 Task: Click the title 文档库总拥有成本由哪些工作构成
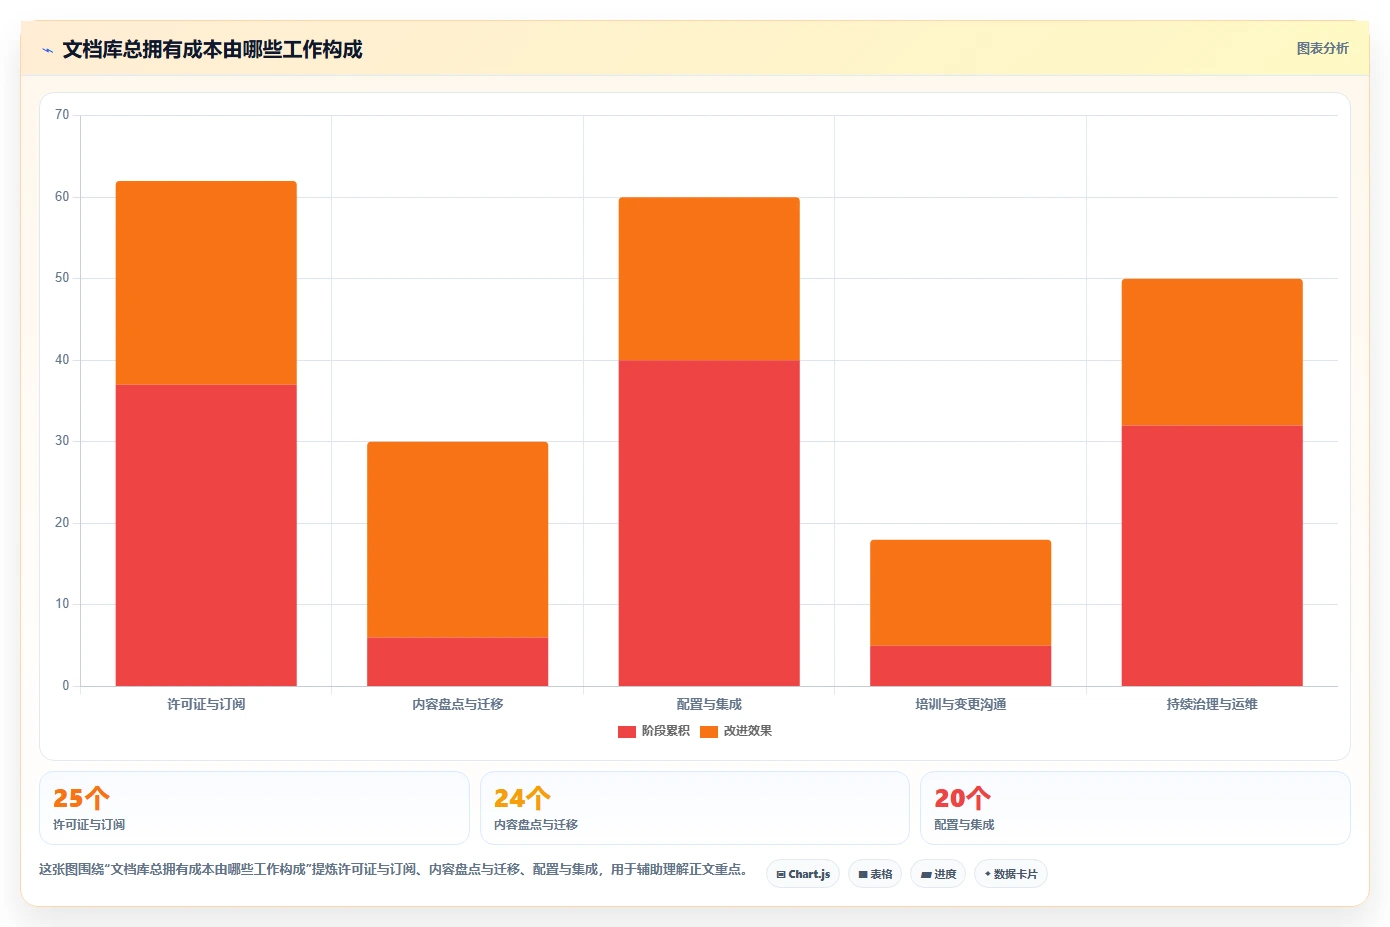tap(212, 49)
